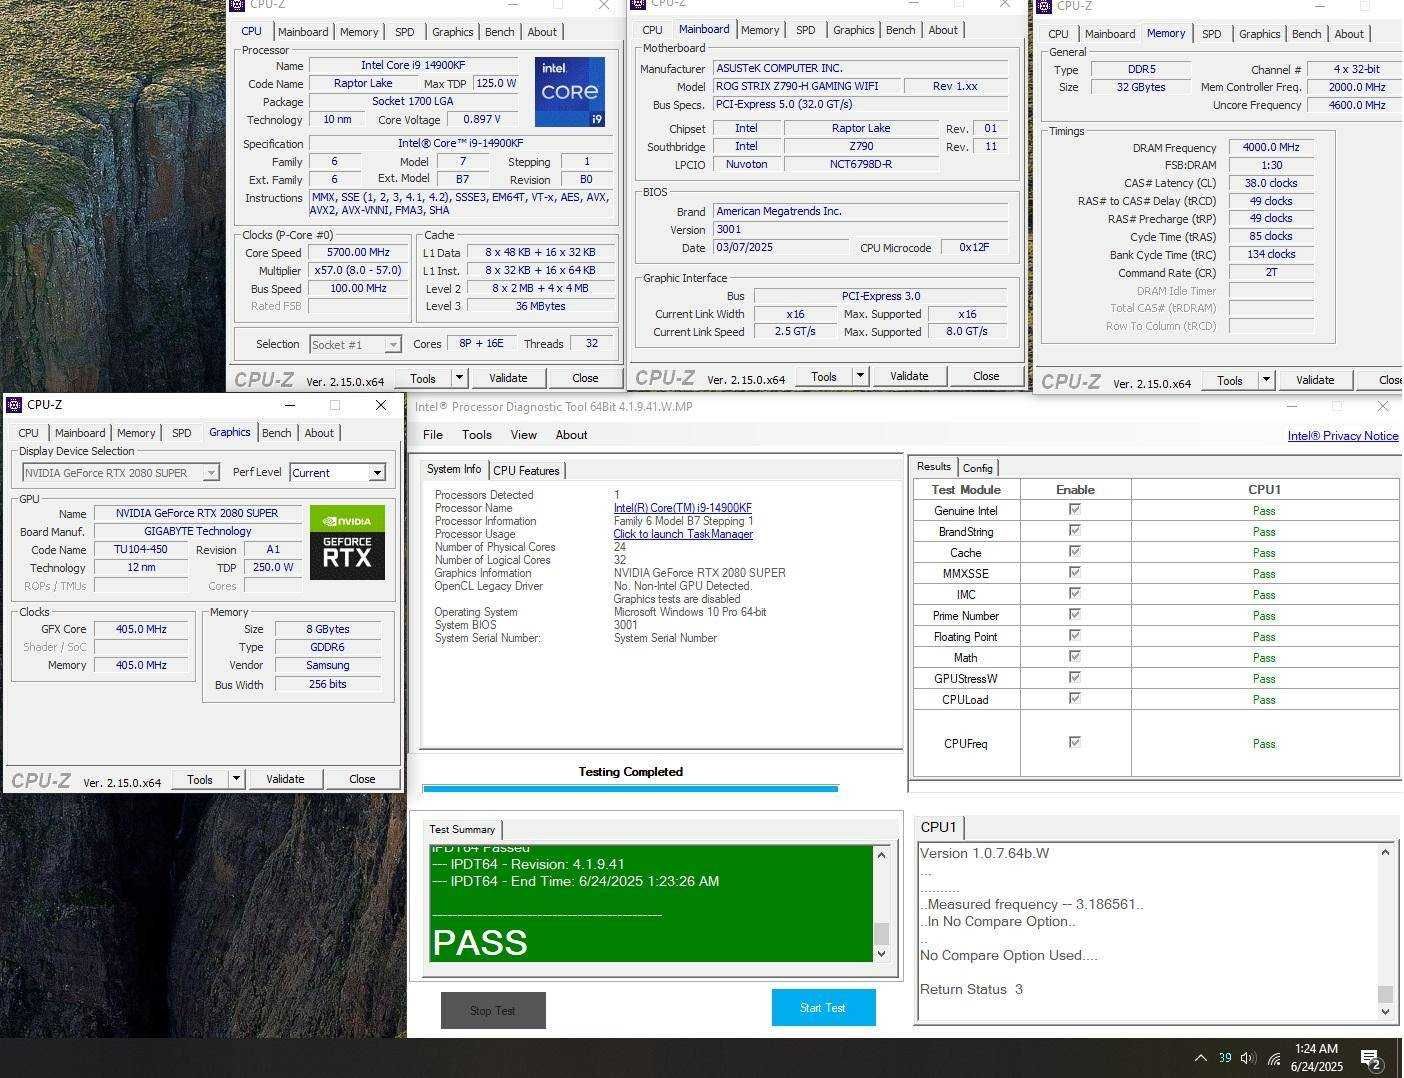Screen dimensions: 1404x1078
Task: Click the taskbar network icon
Action: click(x=1275, y=1058)
